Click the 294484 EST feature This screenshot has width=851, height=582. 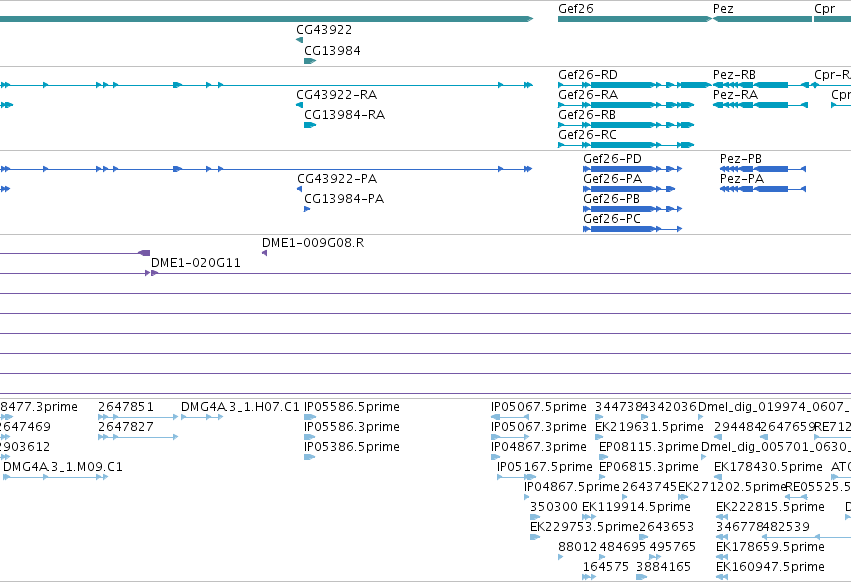718,437
